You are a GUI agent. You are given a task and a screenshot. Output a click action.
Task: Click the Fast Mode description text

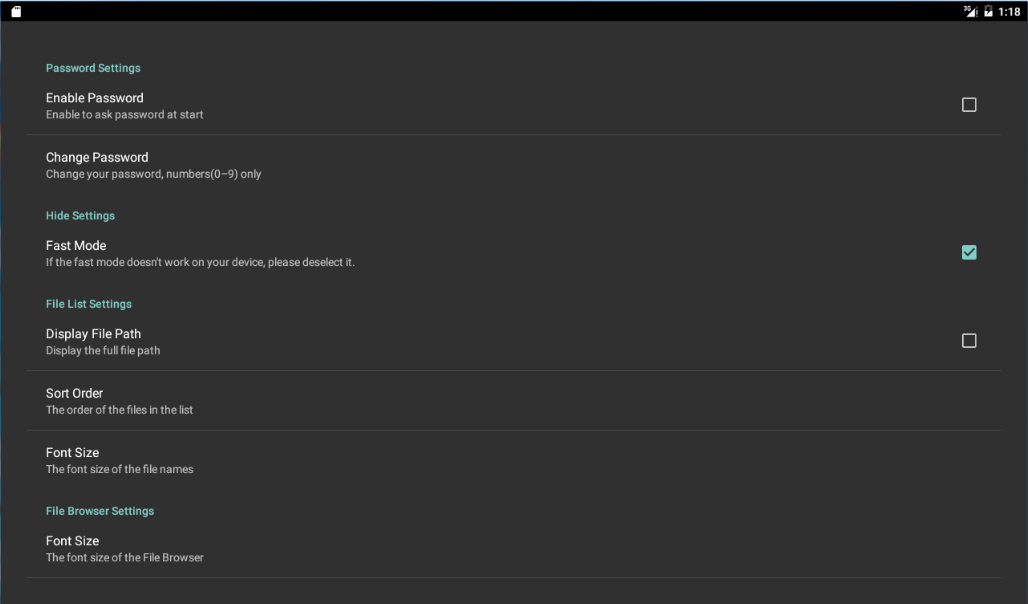tap(200, 262)
